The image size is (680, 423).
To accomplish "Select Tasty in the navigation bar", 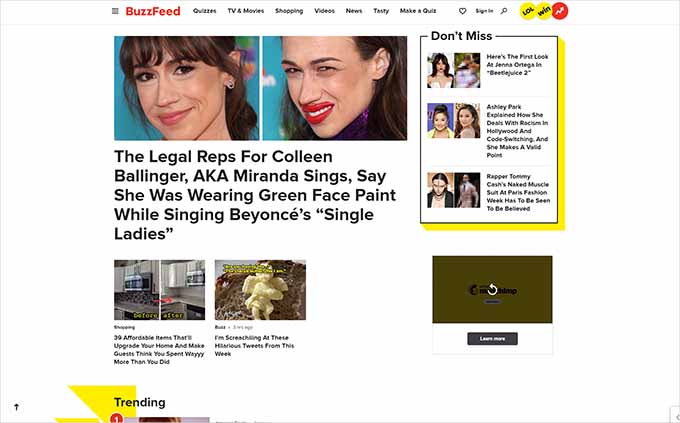I will pos(381,11).
